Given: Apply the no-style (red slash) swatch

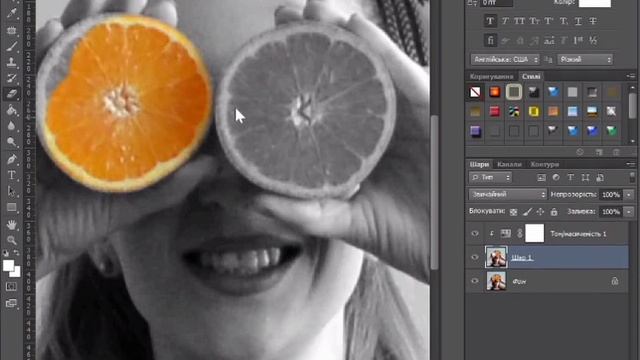Looking at the screenshot, I should pos(475,92).
